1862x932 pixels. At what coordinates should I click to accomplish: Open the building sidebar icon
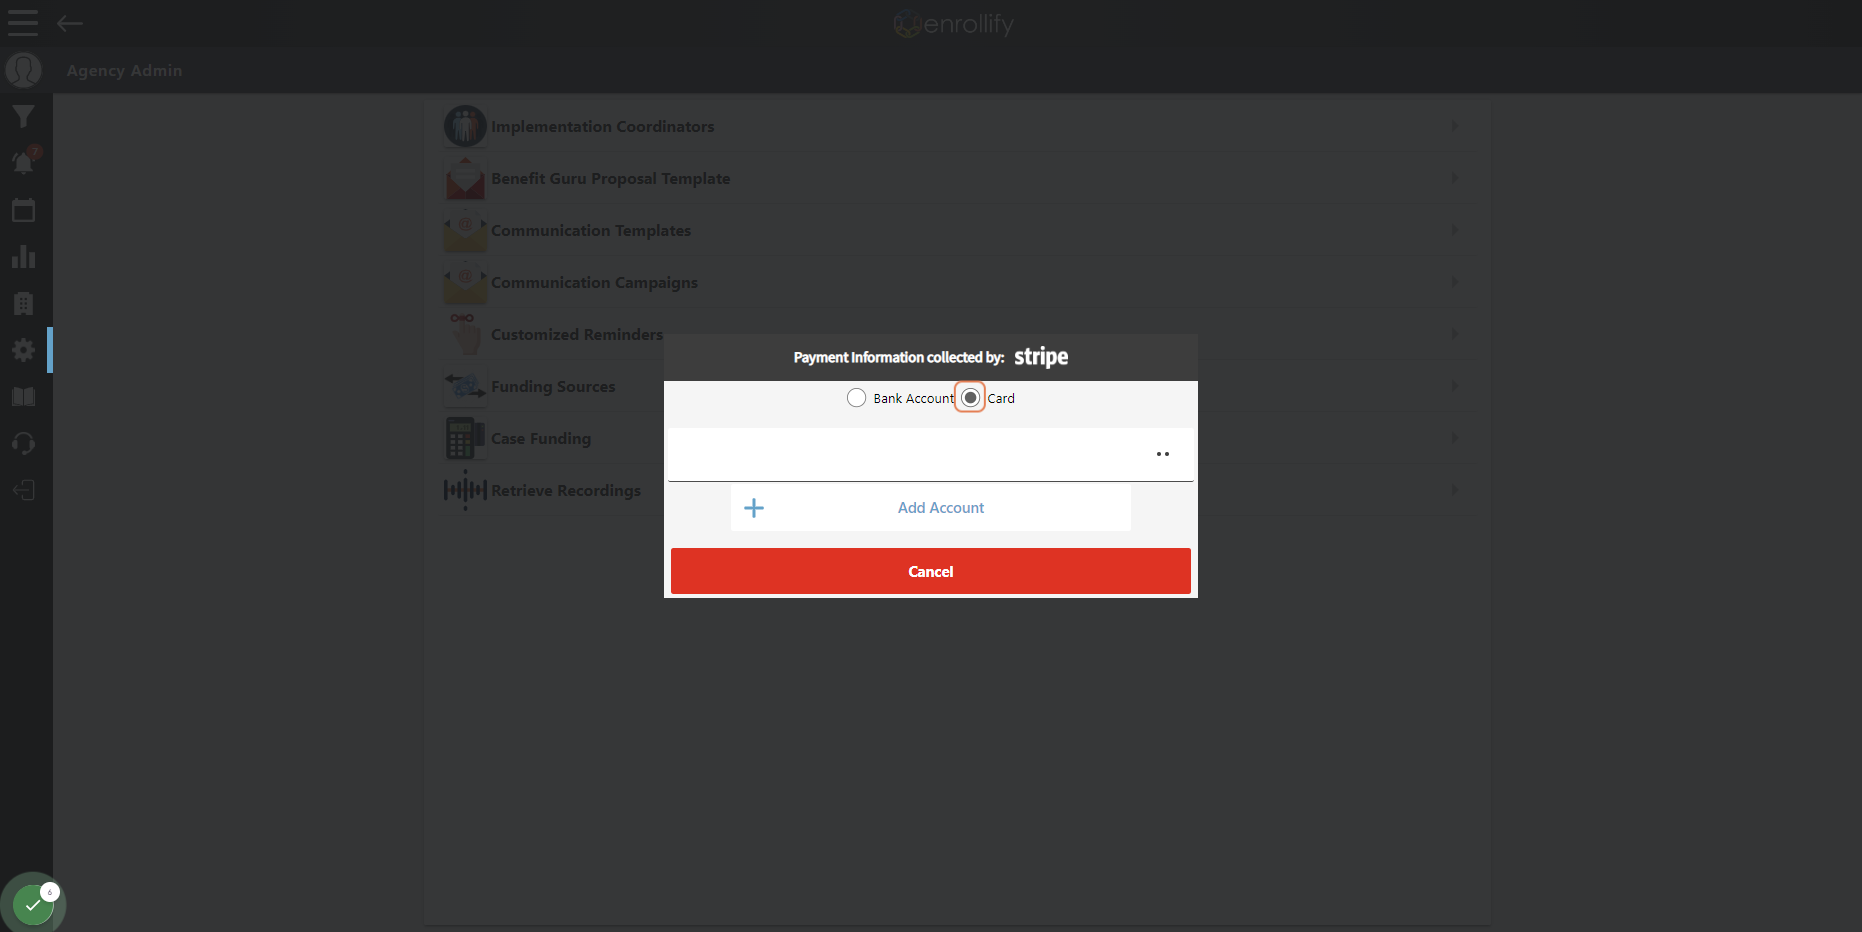point(23,303)
